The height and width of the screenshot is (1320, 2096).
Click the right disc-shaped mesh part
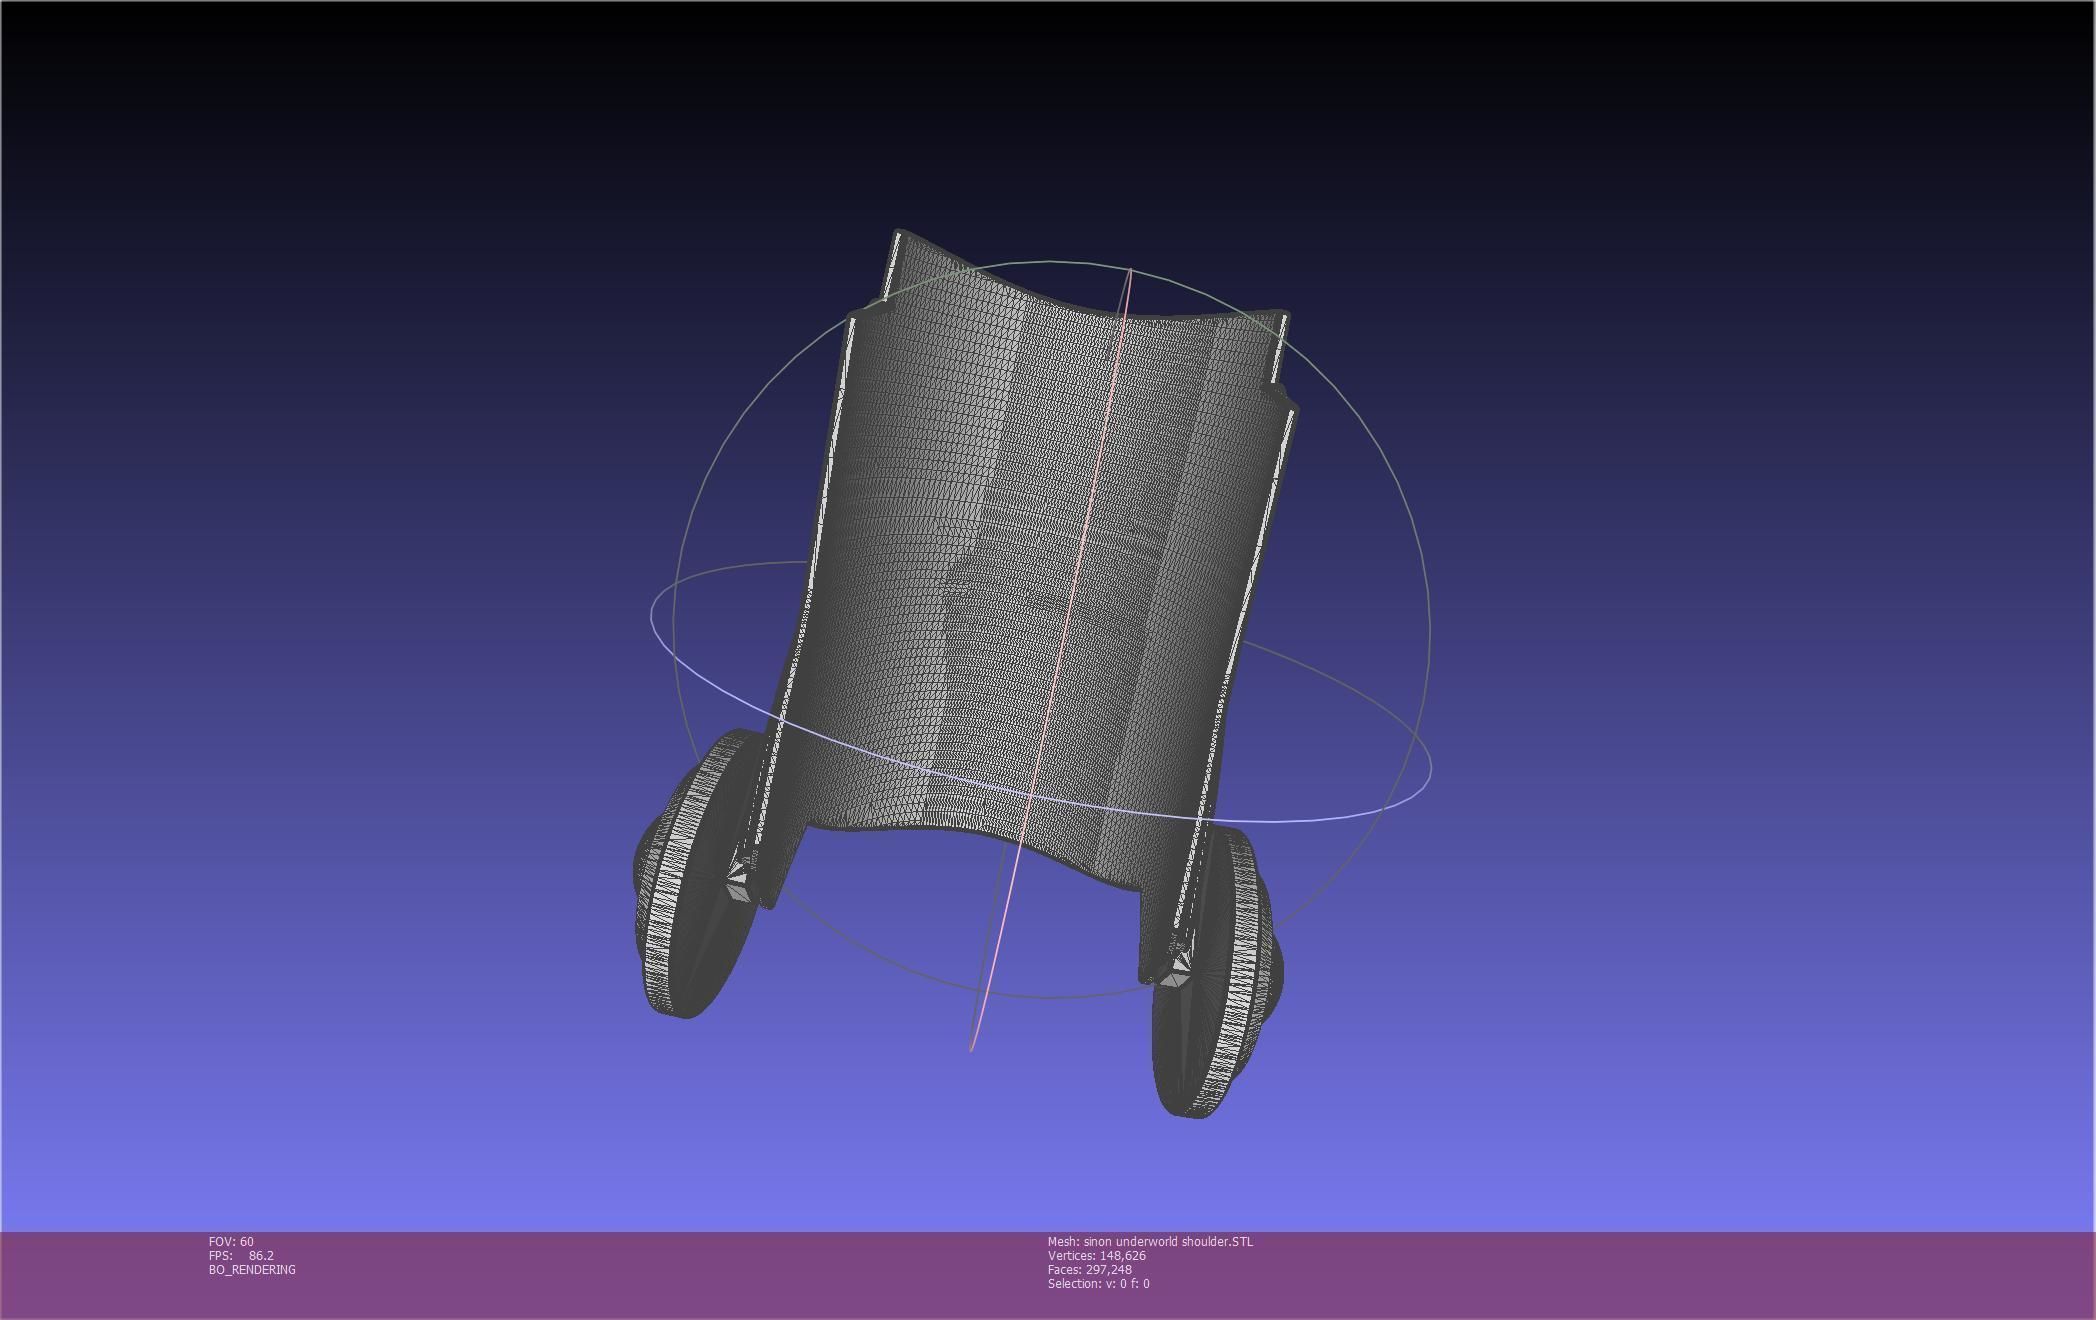click(1216, 973)
